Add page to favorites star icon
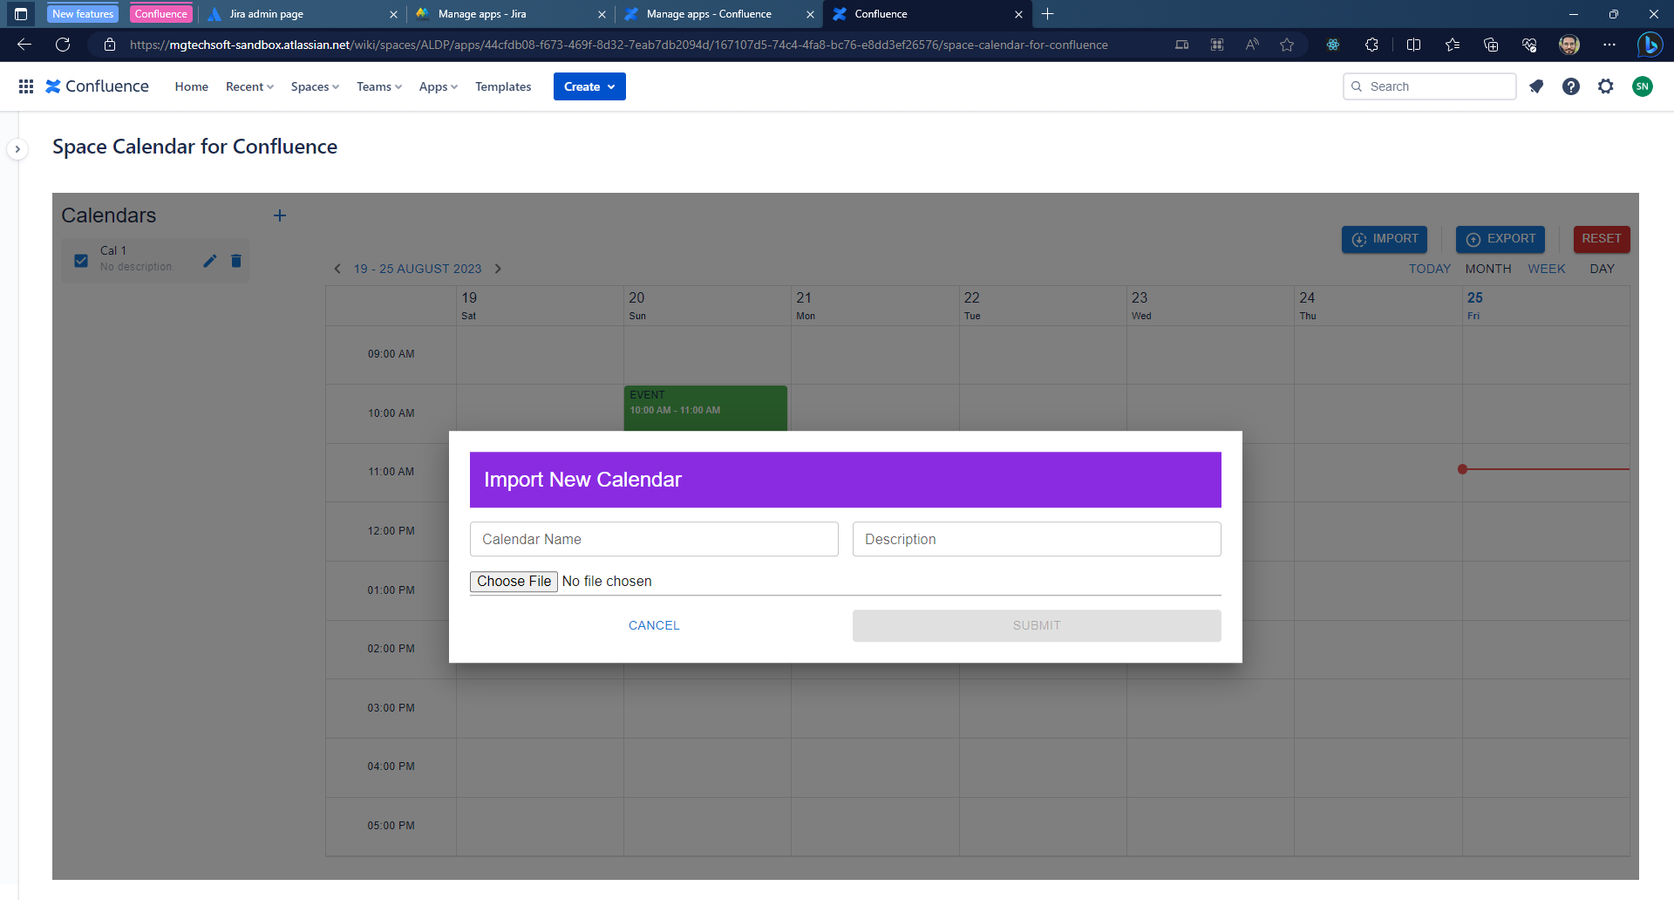 (x=1287, y=45)
